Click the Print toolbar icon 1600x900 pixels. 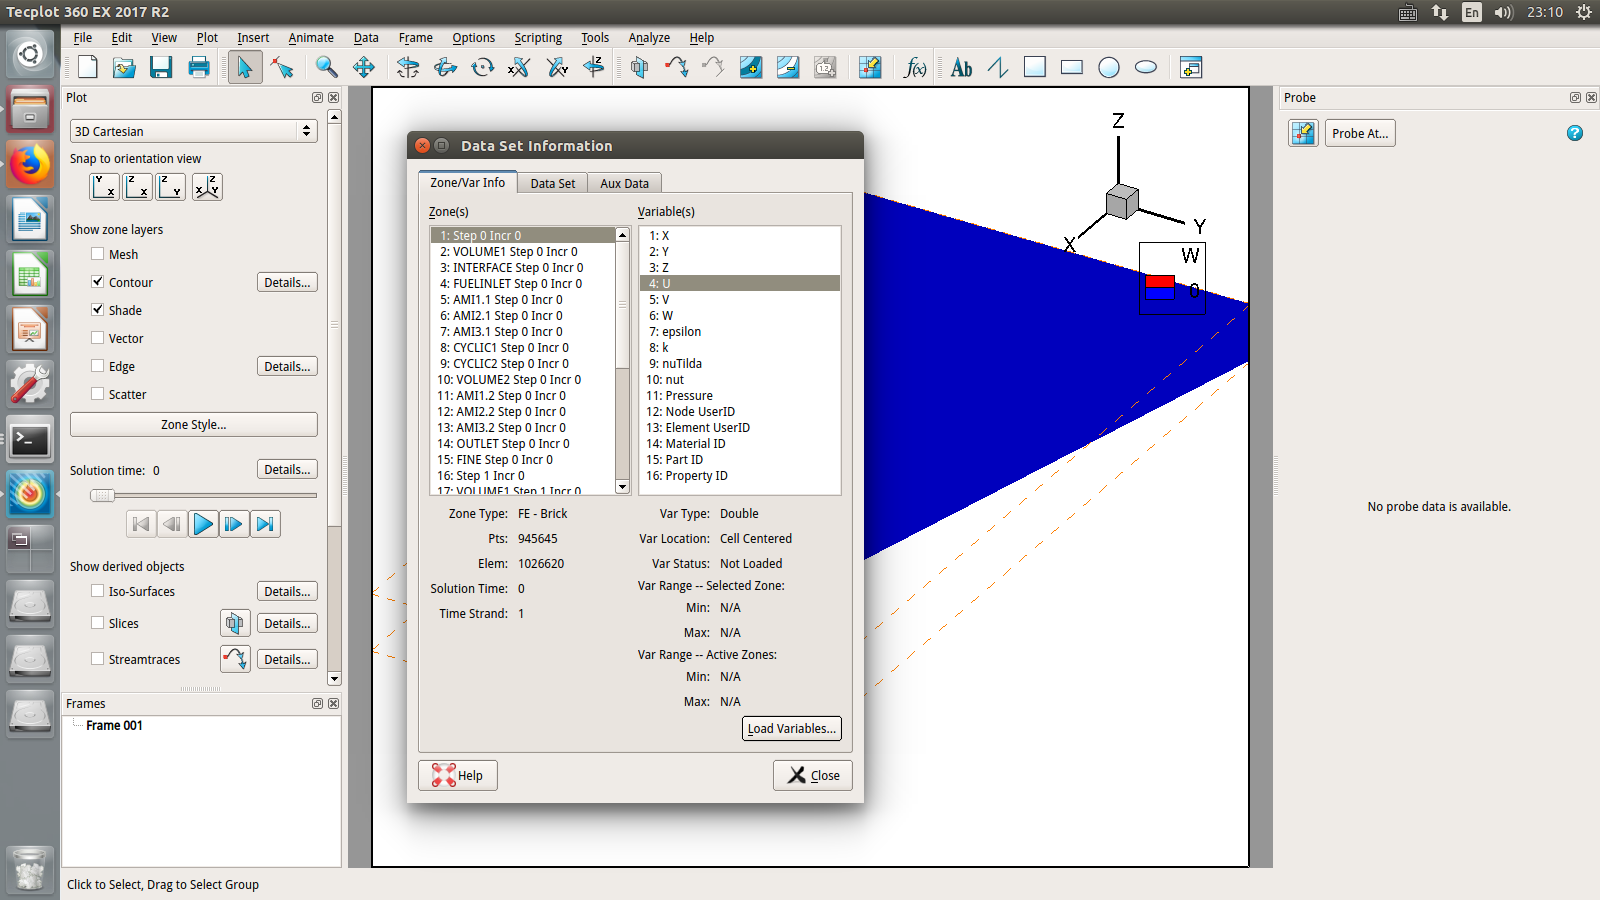pos(199,67)
